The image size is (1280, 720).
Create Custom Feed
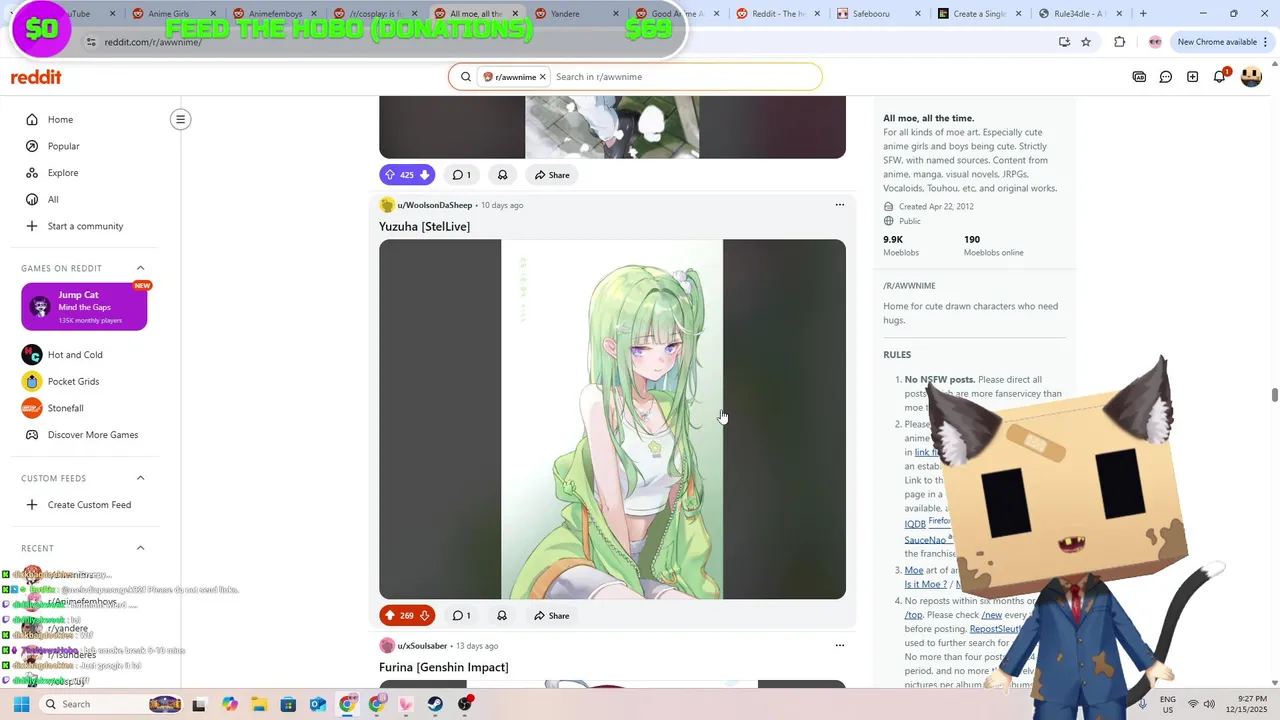(x=89, y=505)
